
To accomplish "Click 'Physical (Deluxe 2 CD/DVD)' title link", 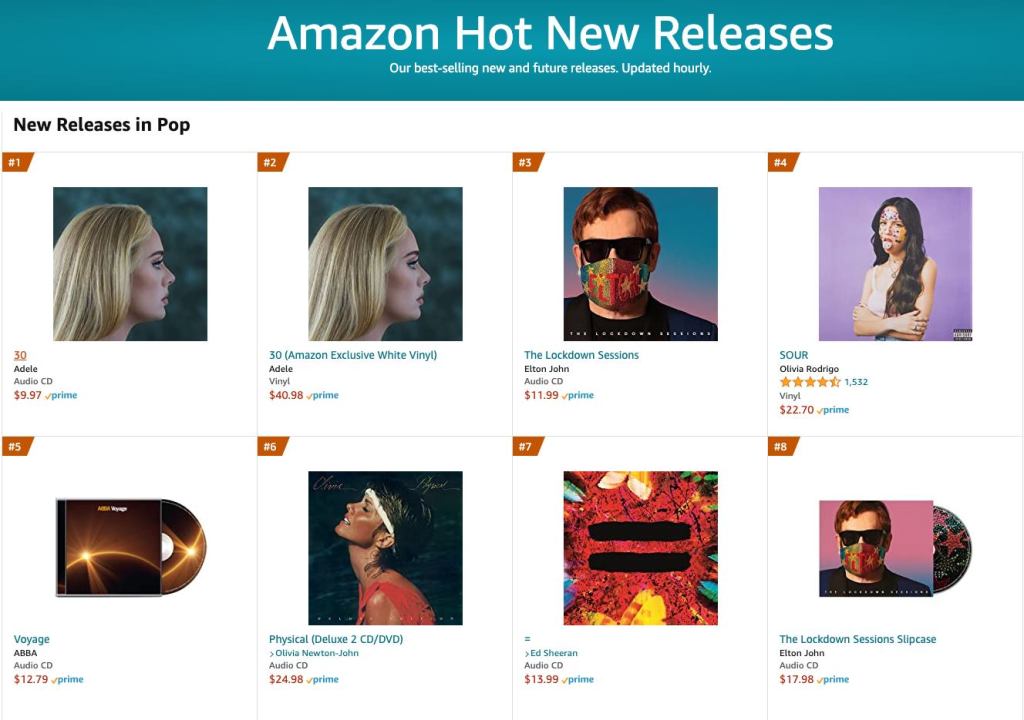I will [336, 639].
